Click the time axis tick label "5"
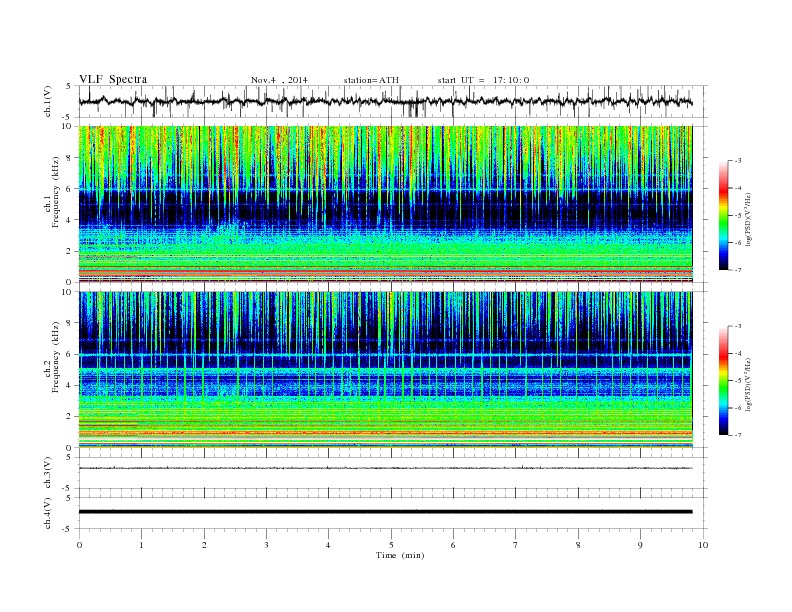 391,545
